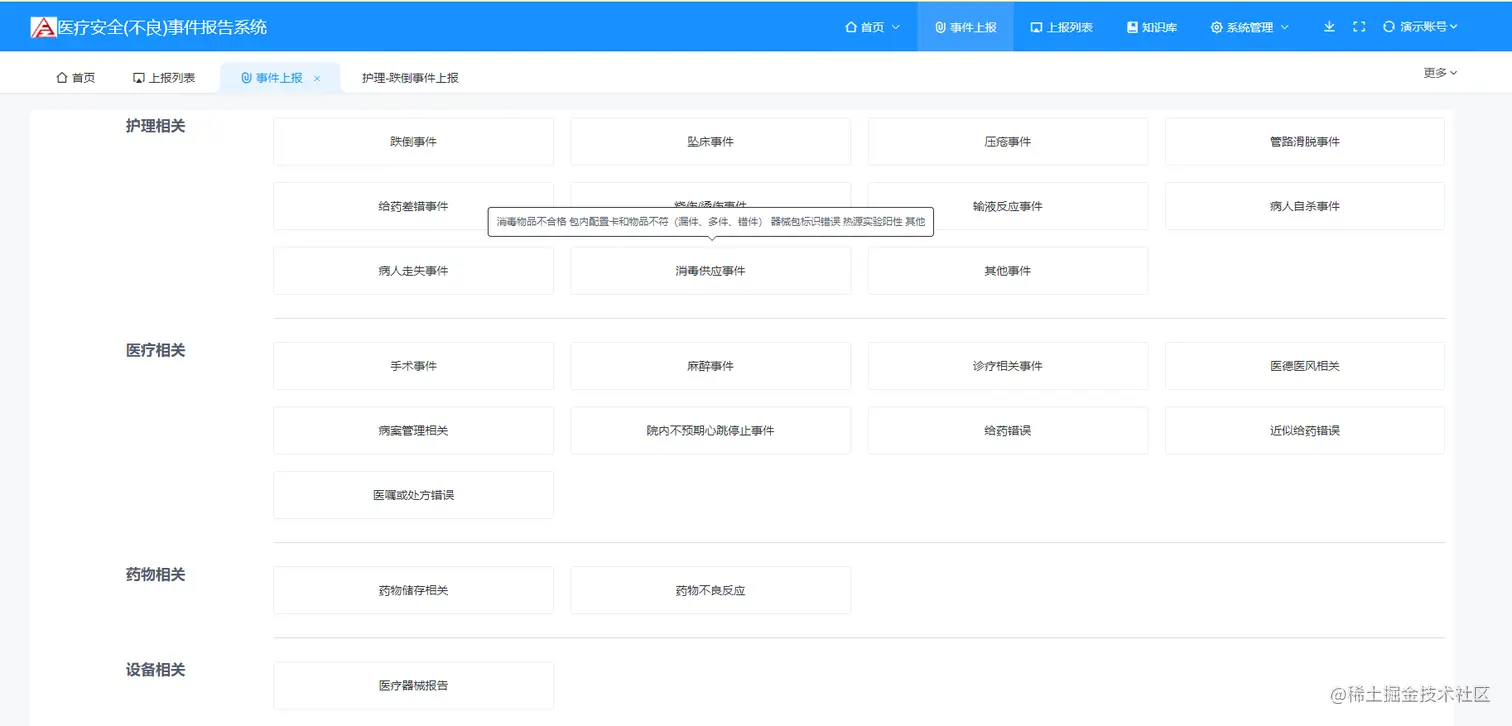The height and width of the screenshot is (726, 1512).
Task: Click the download icon in the header
Action: click(x=1329, y=27)
